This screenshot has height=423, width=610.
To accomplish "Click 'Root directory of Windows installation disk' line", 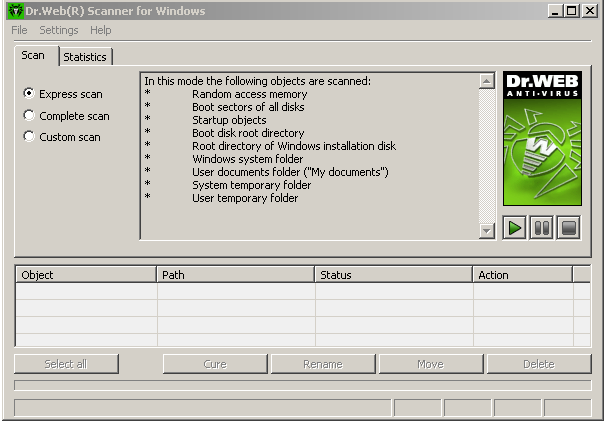I will click(294, 146).
